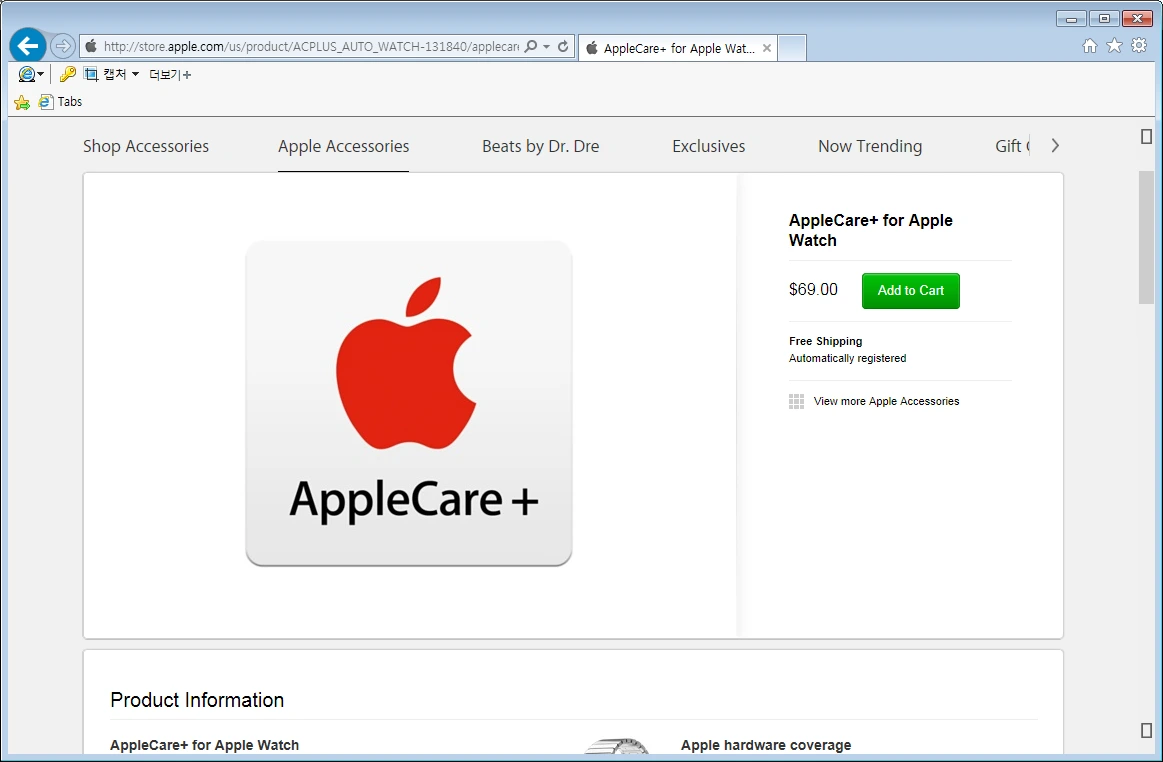Minimize the browser window
This screenshot has width=1163, height=762.
point(1071,19)
